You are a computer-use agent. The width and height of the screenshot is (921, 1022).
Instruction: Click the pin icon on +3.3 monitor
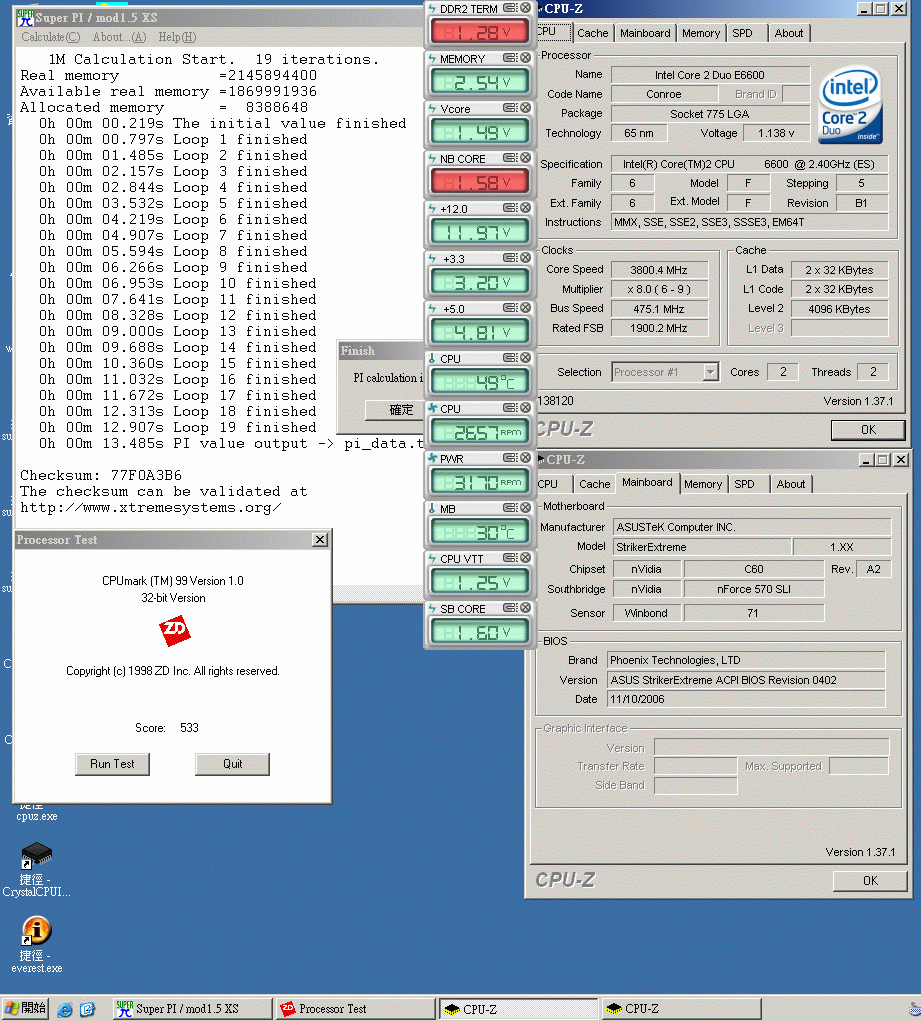click(x=510, y=258)
